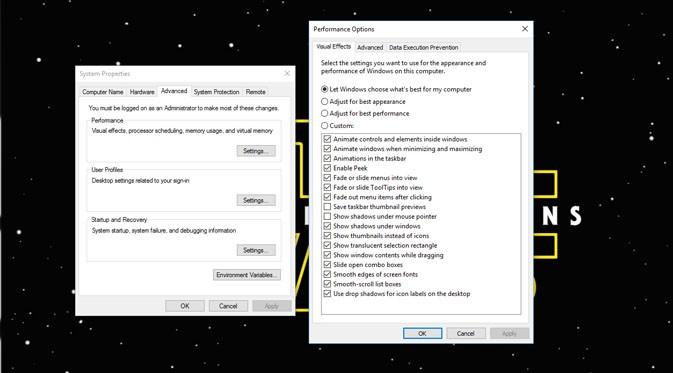Switch to Hardware tab in System Properties
The height and width of the screenshot is (373, 673).
tap(142, 92)
